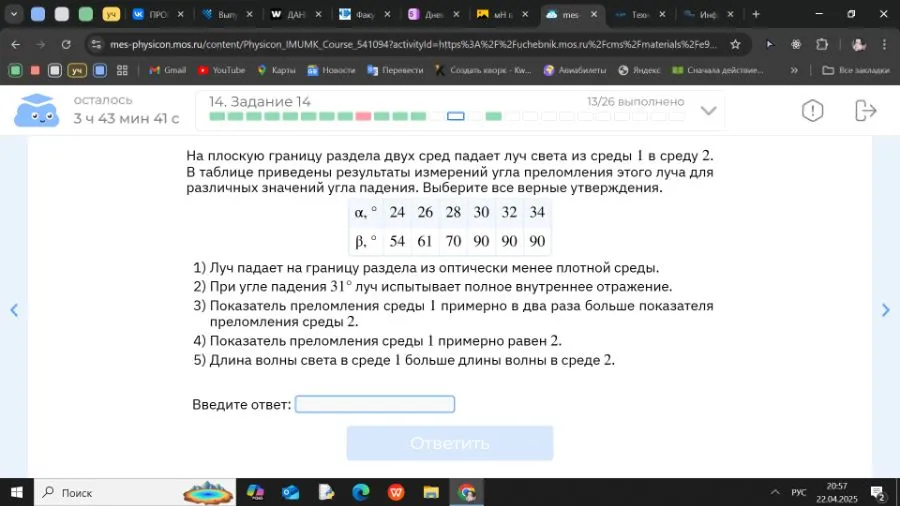Open the Extensions puzzle icon
This screenshot has width=900, height=506.
[822, 44]
